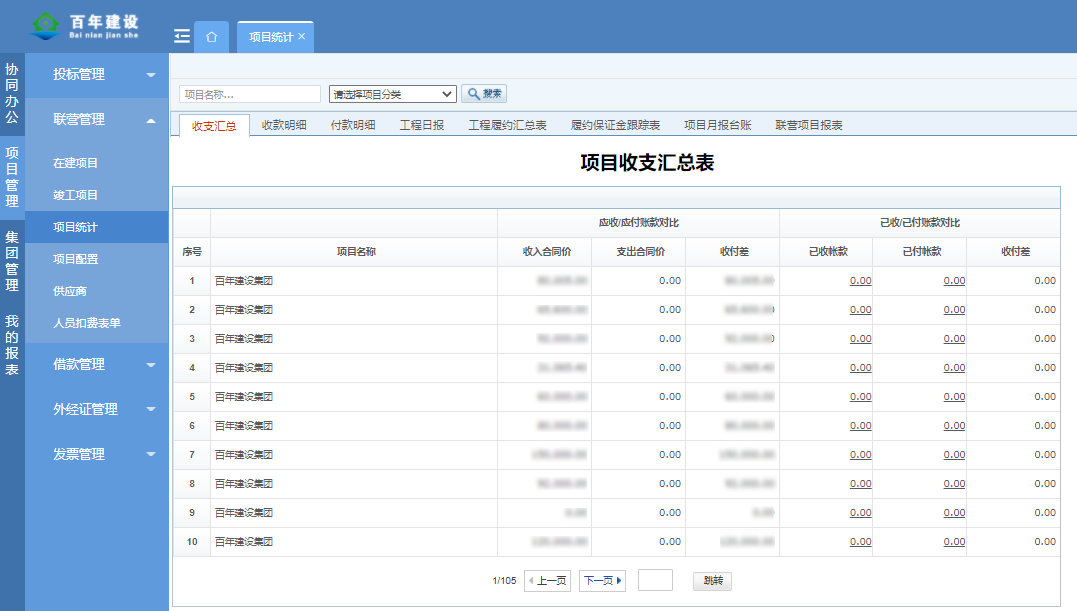Select row 2 project name 百年建设集团
Screen dimensions: 1077x611
[x=244, y=310]
